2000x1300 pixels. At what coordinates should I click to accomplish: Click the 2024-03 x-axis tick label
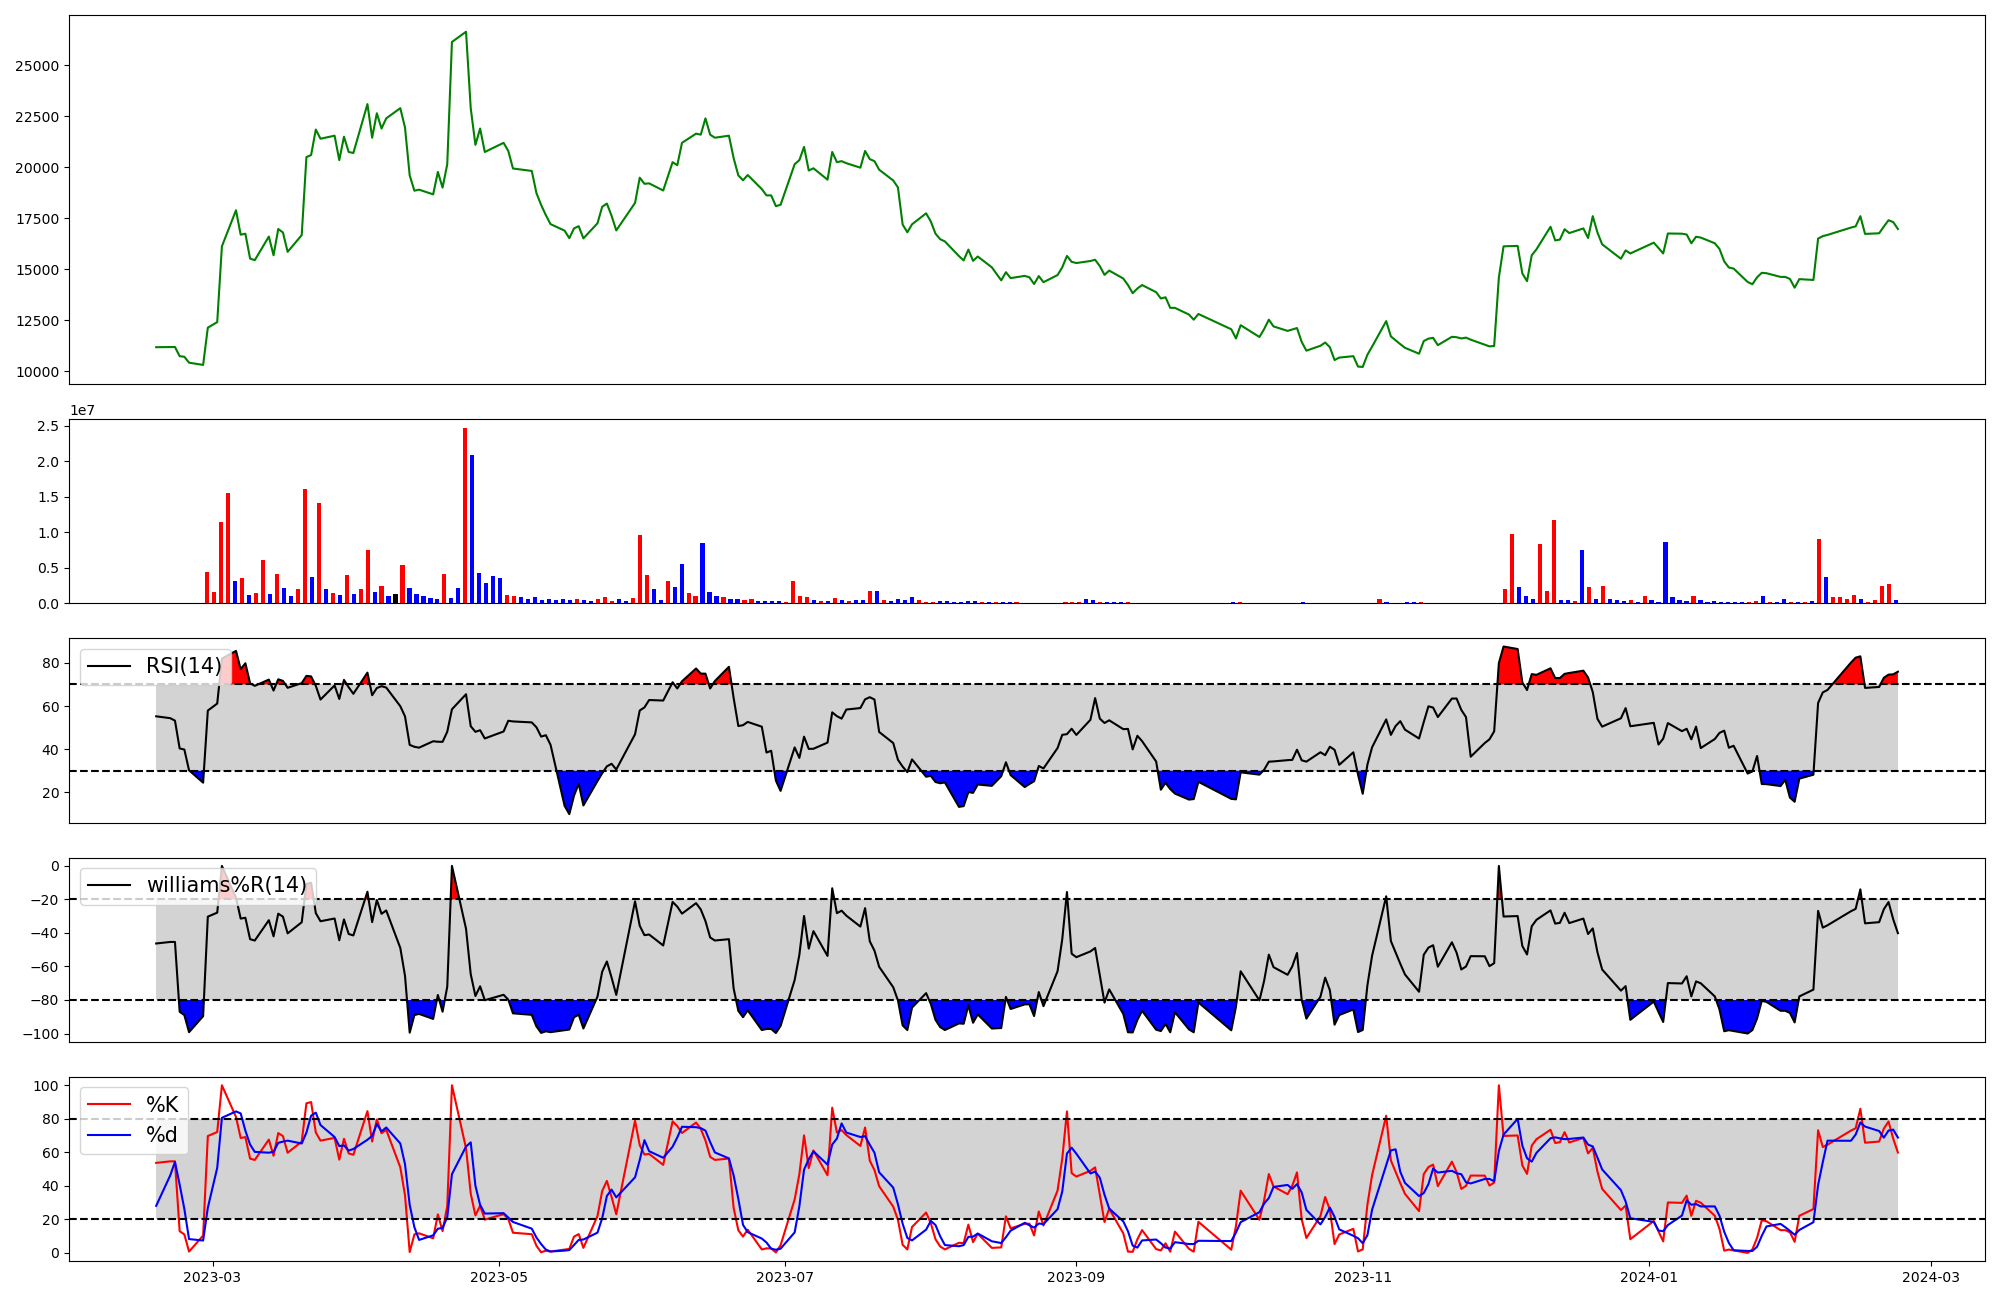[1930, 1277]
